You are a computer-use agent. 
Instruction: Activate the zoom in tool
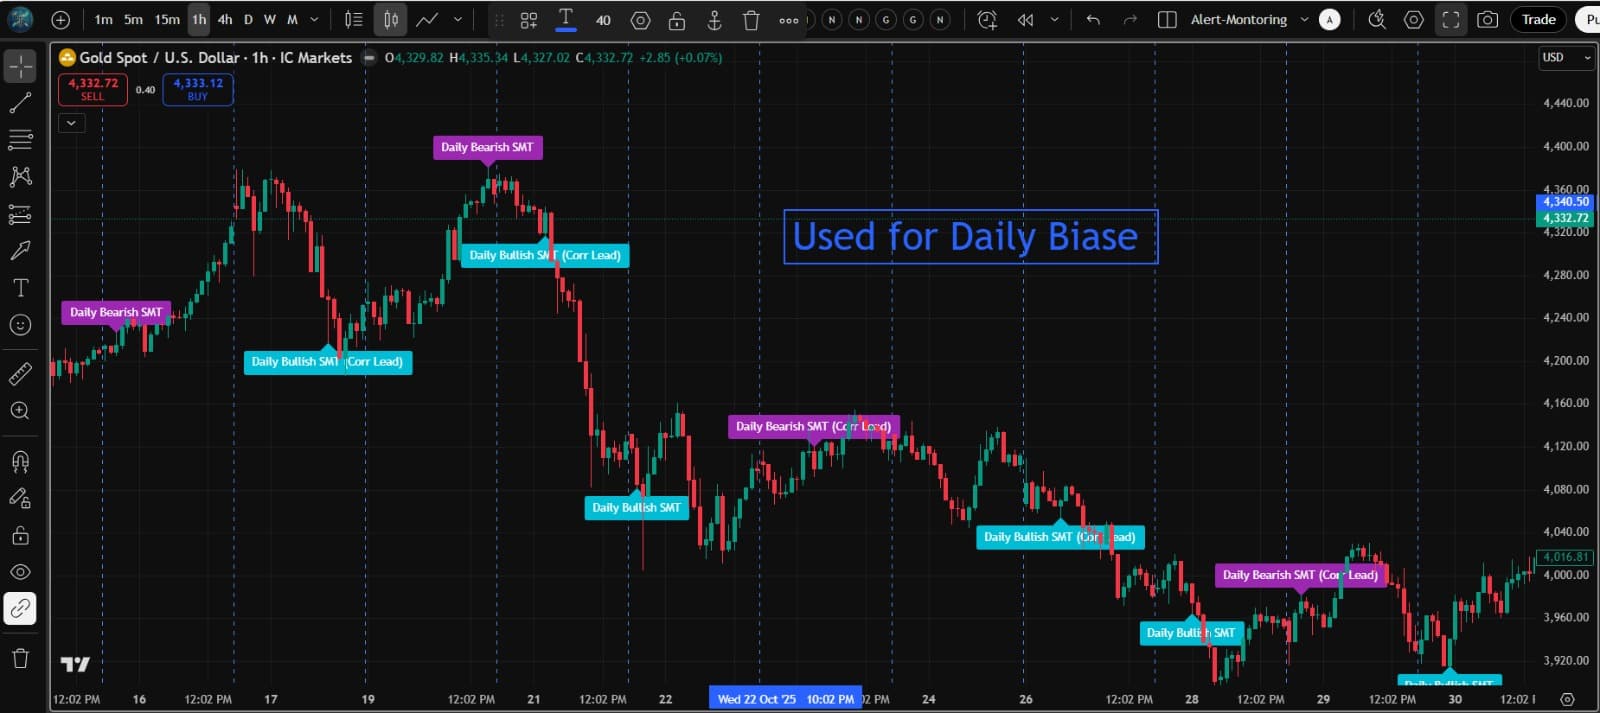(x=20, y=411)
